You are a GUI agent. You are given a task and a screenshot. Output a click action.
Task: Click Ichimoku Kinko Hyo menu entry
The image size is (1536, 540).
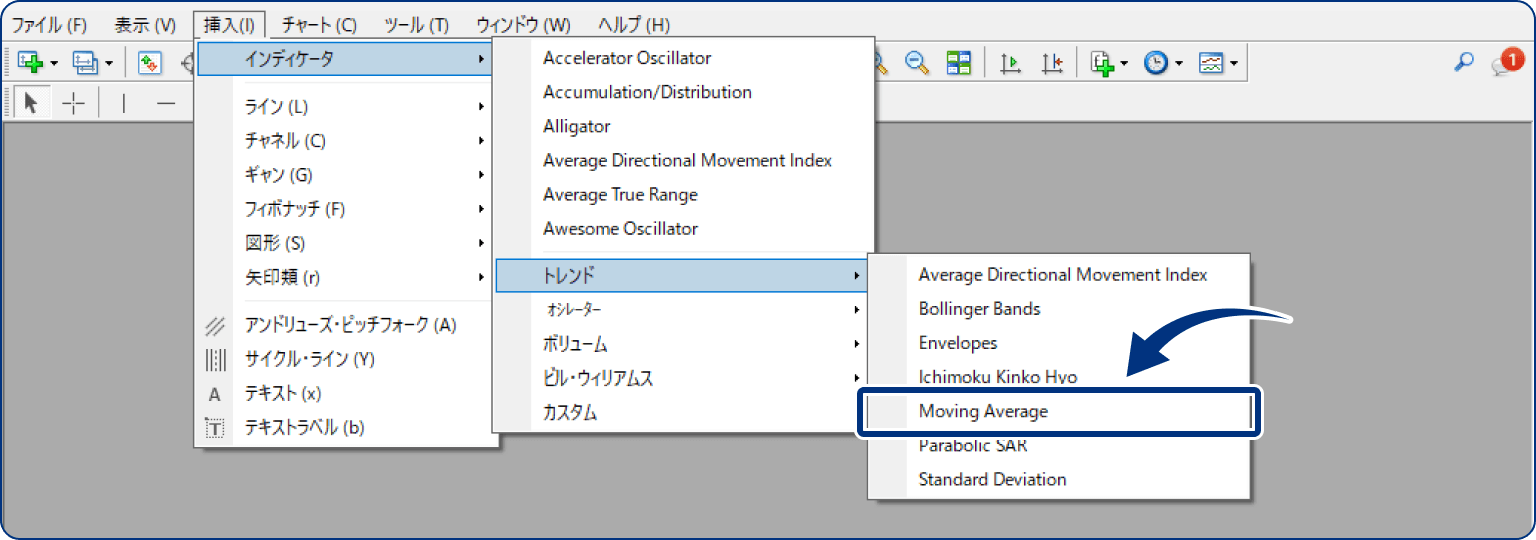(x=997, y=377)
